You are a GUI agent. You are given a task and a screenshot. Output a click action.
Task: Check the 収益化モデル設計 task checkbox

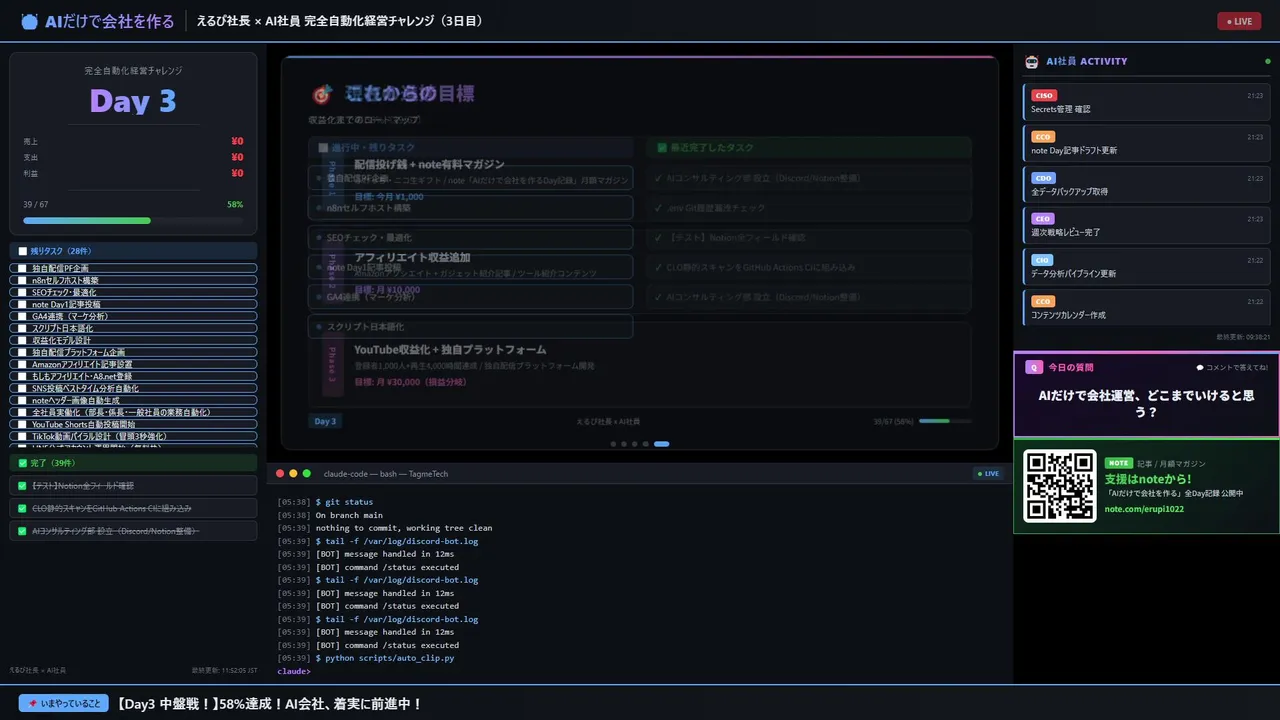pos(22,340)
